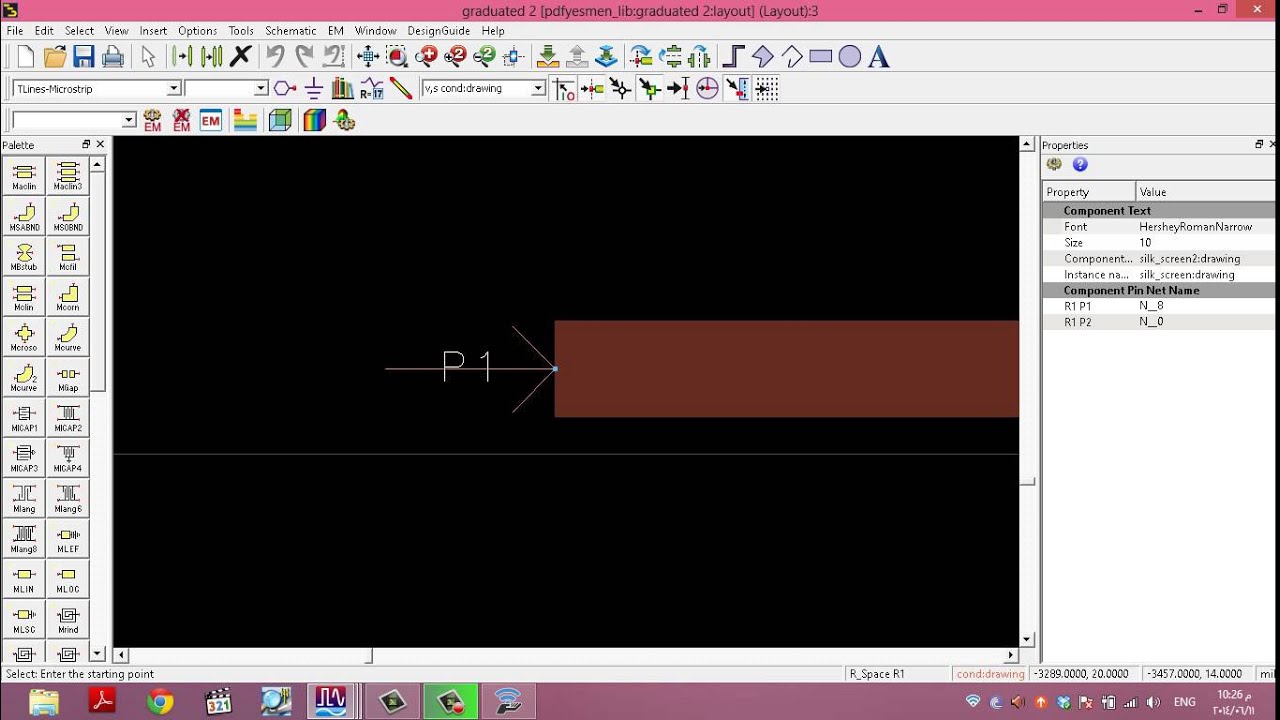
Task: Open the Insert menu
Action: pos(153,31)
